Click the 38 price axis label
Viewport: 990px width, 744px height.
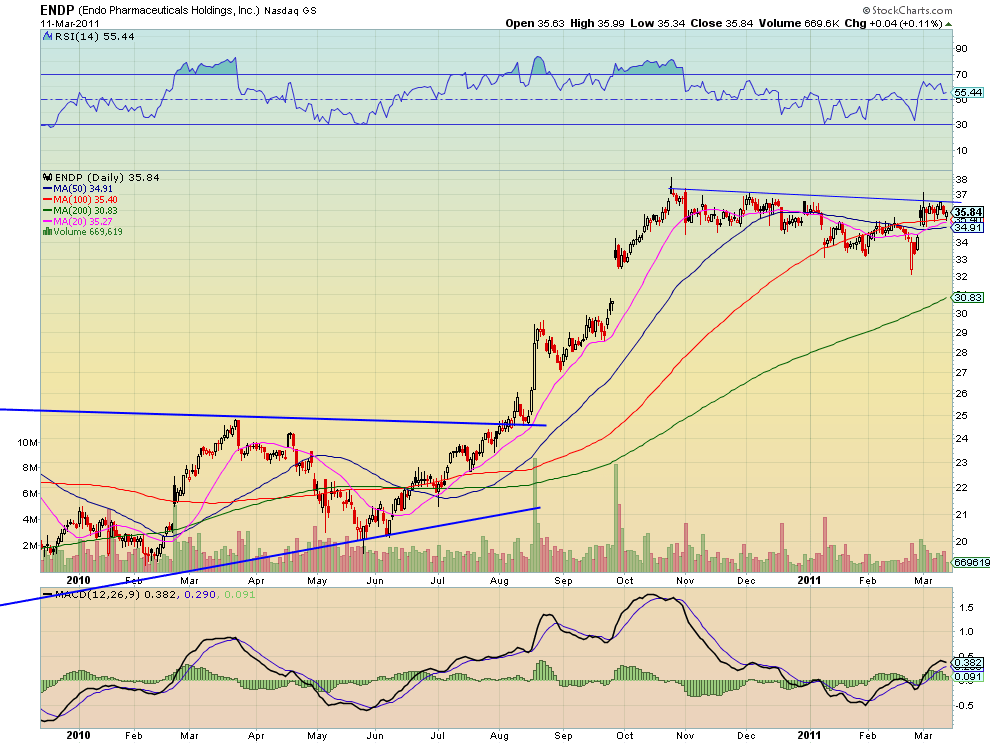pos(961,180)
